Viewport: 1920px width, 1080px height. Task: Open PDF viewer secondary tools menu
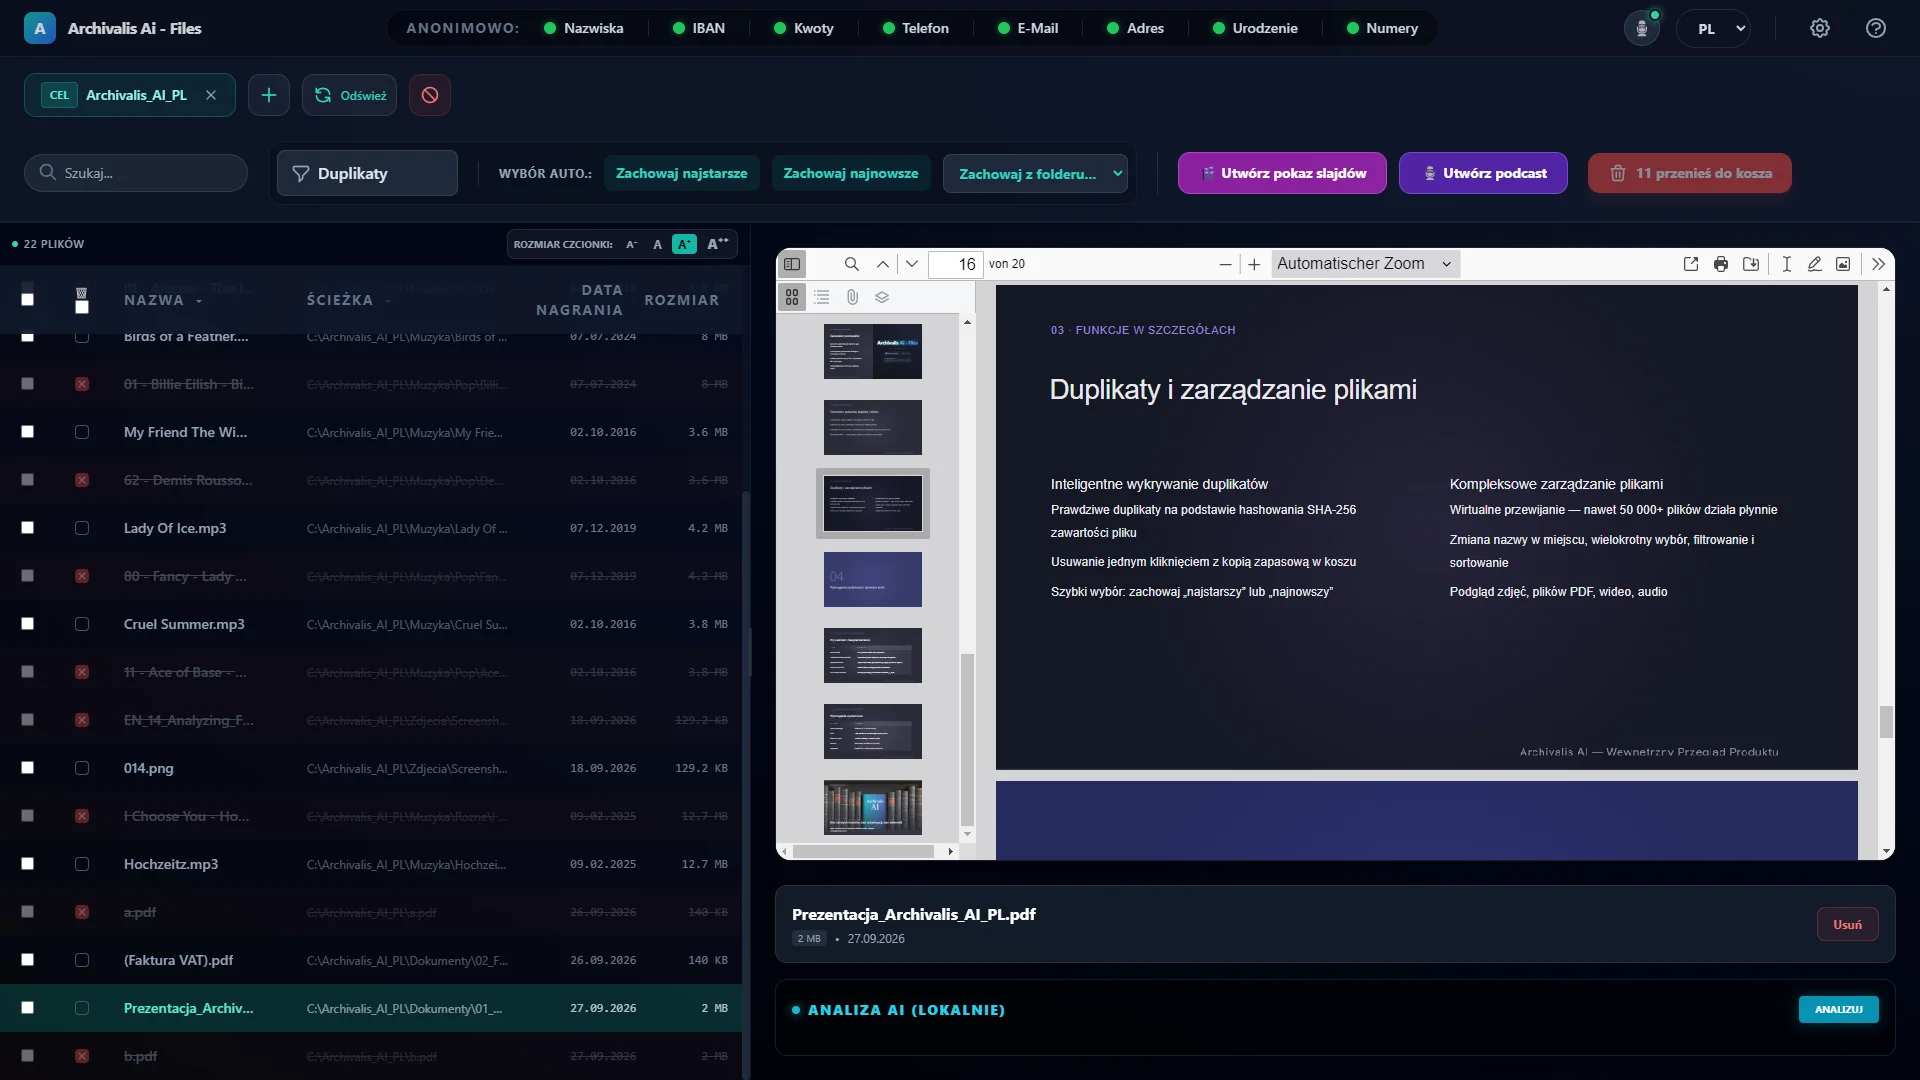point(1878,264)
